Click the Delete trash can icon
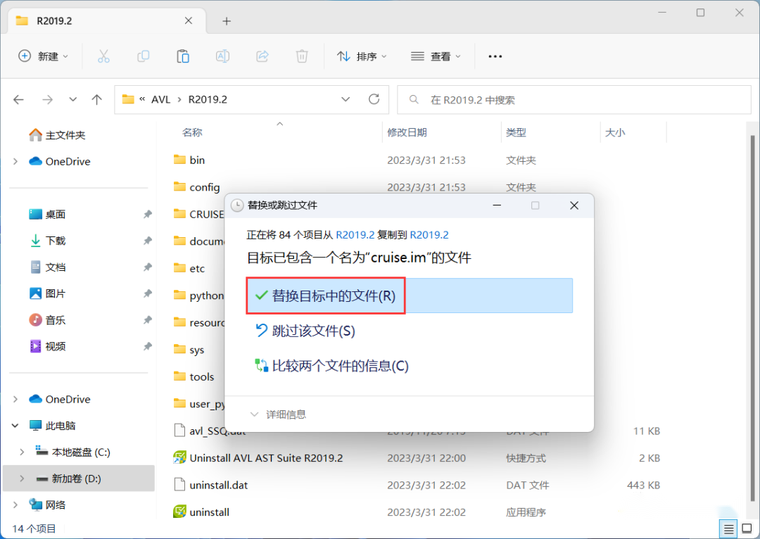This screenshot has width=760, height=539. coord(301,56)
